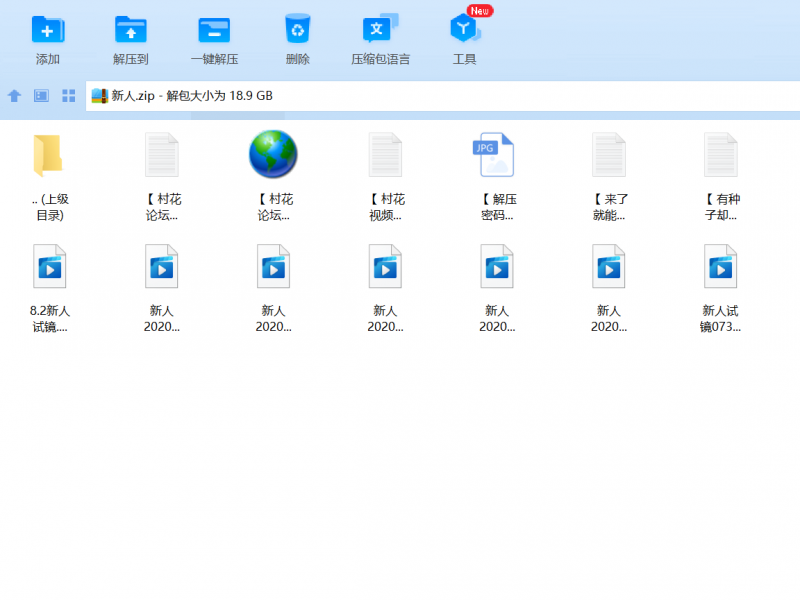Go up one level with the up arrow
The image size is (800, 600).
tap(14, 96)
